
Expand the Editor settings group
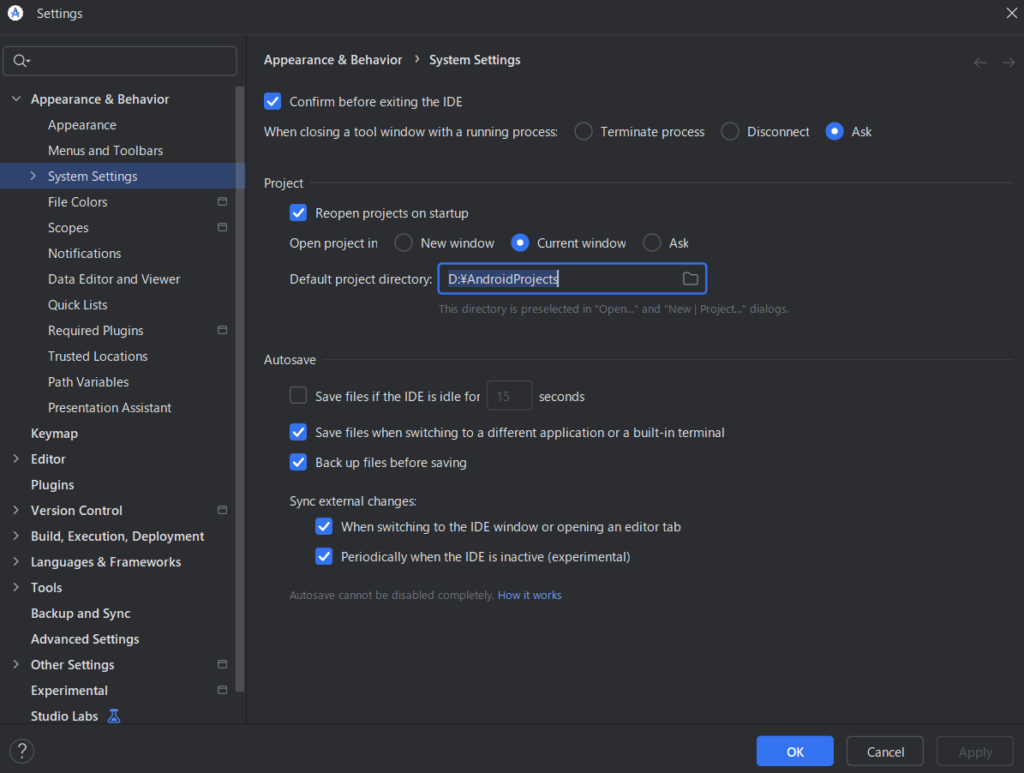[x=16, y=459]
